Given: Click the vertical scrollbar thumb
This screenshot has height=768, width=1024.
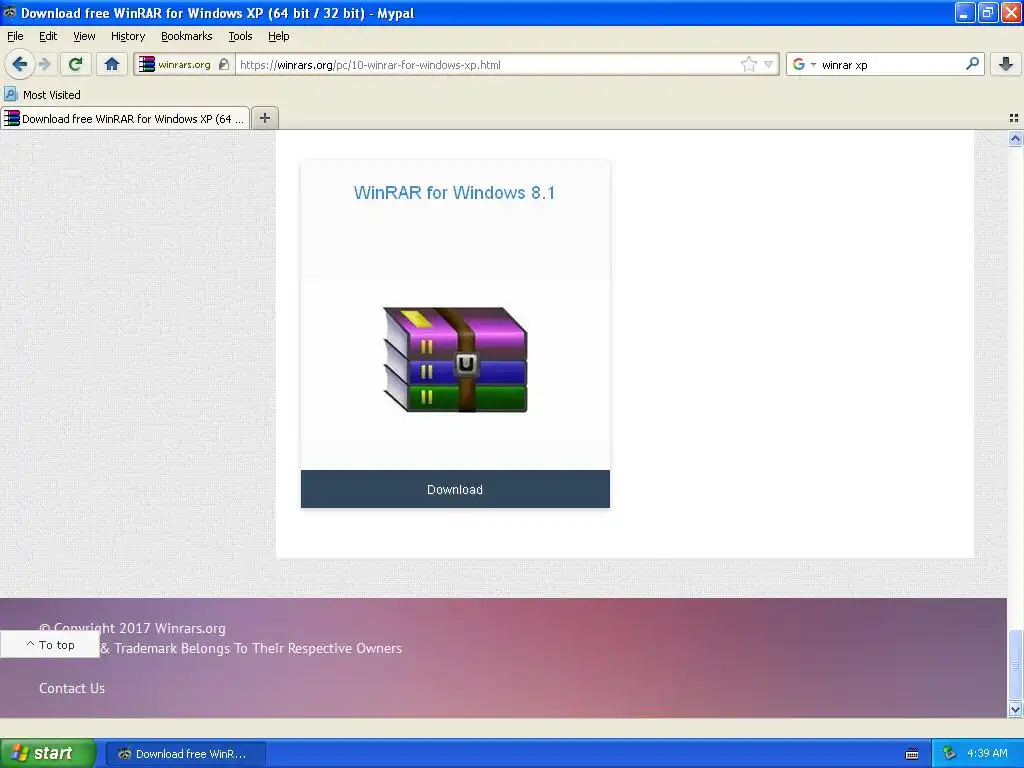Looking at the screenshot, I should pos(1015,664).
